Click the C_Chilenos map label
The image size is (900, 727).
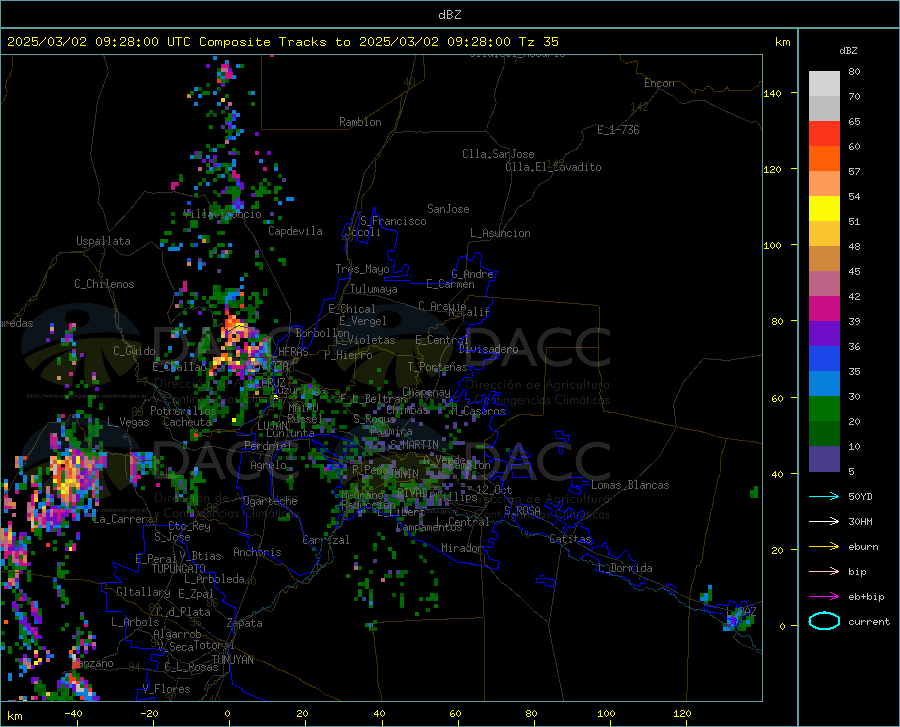pyautogui.click(x=104, y=284)
